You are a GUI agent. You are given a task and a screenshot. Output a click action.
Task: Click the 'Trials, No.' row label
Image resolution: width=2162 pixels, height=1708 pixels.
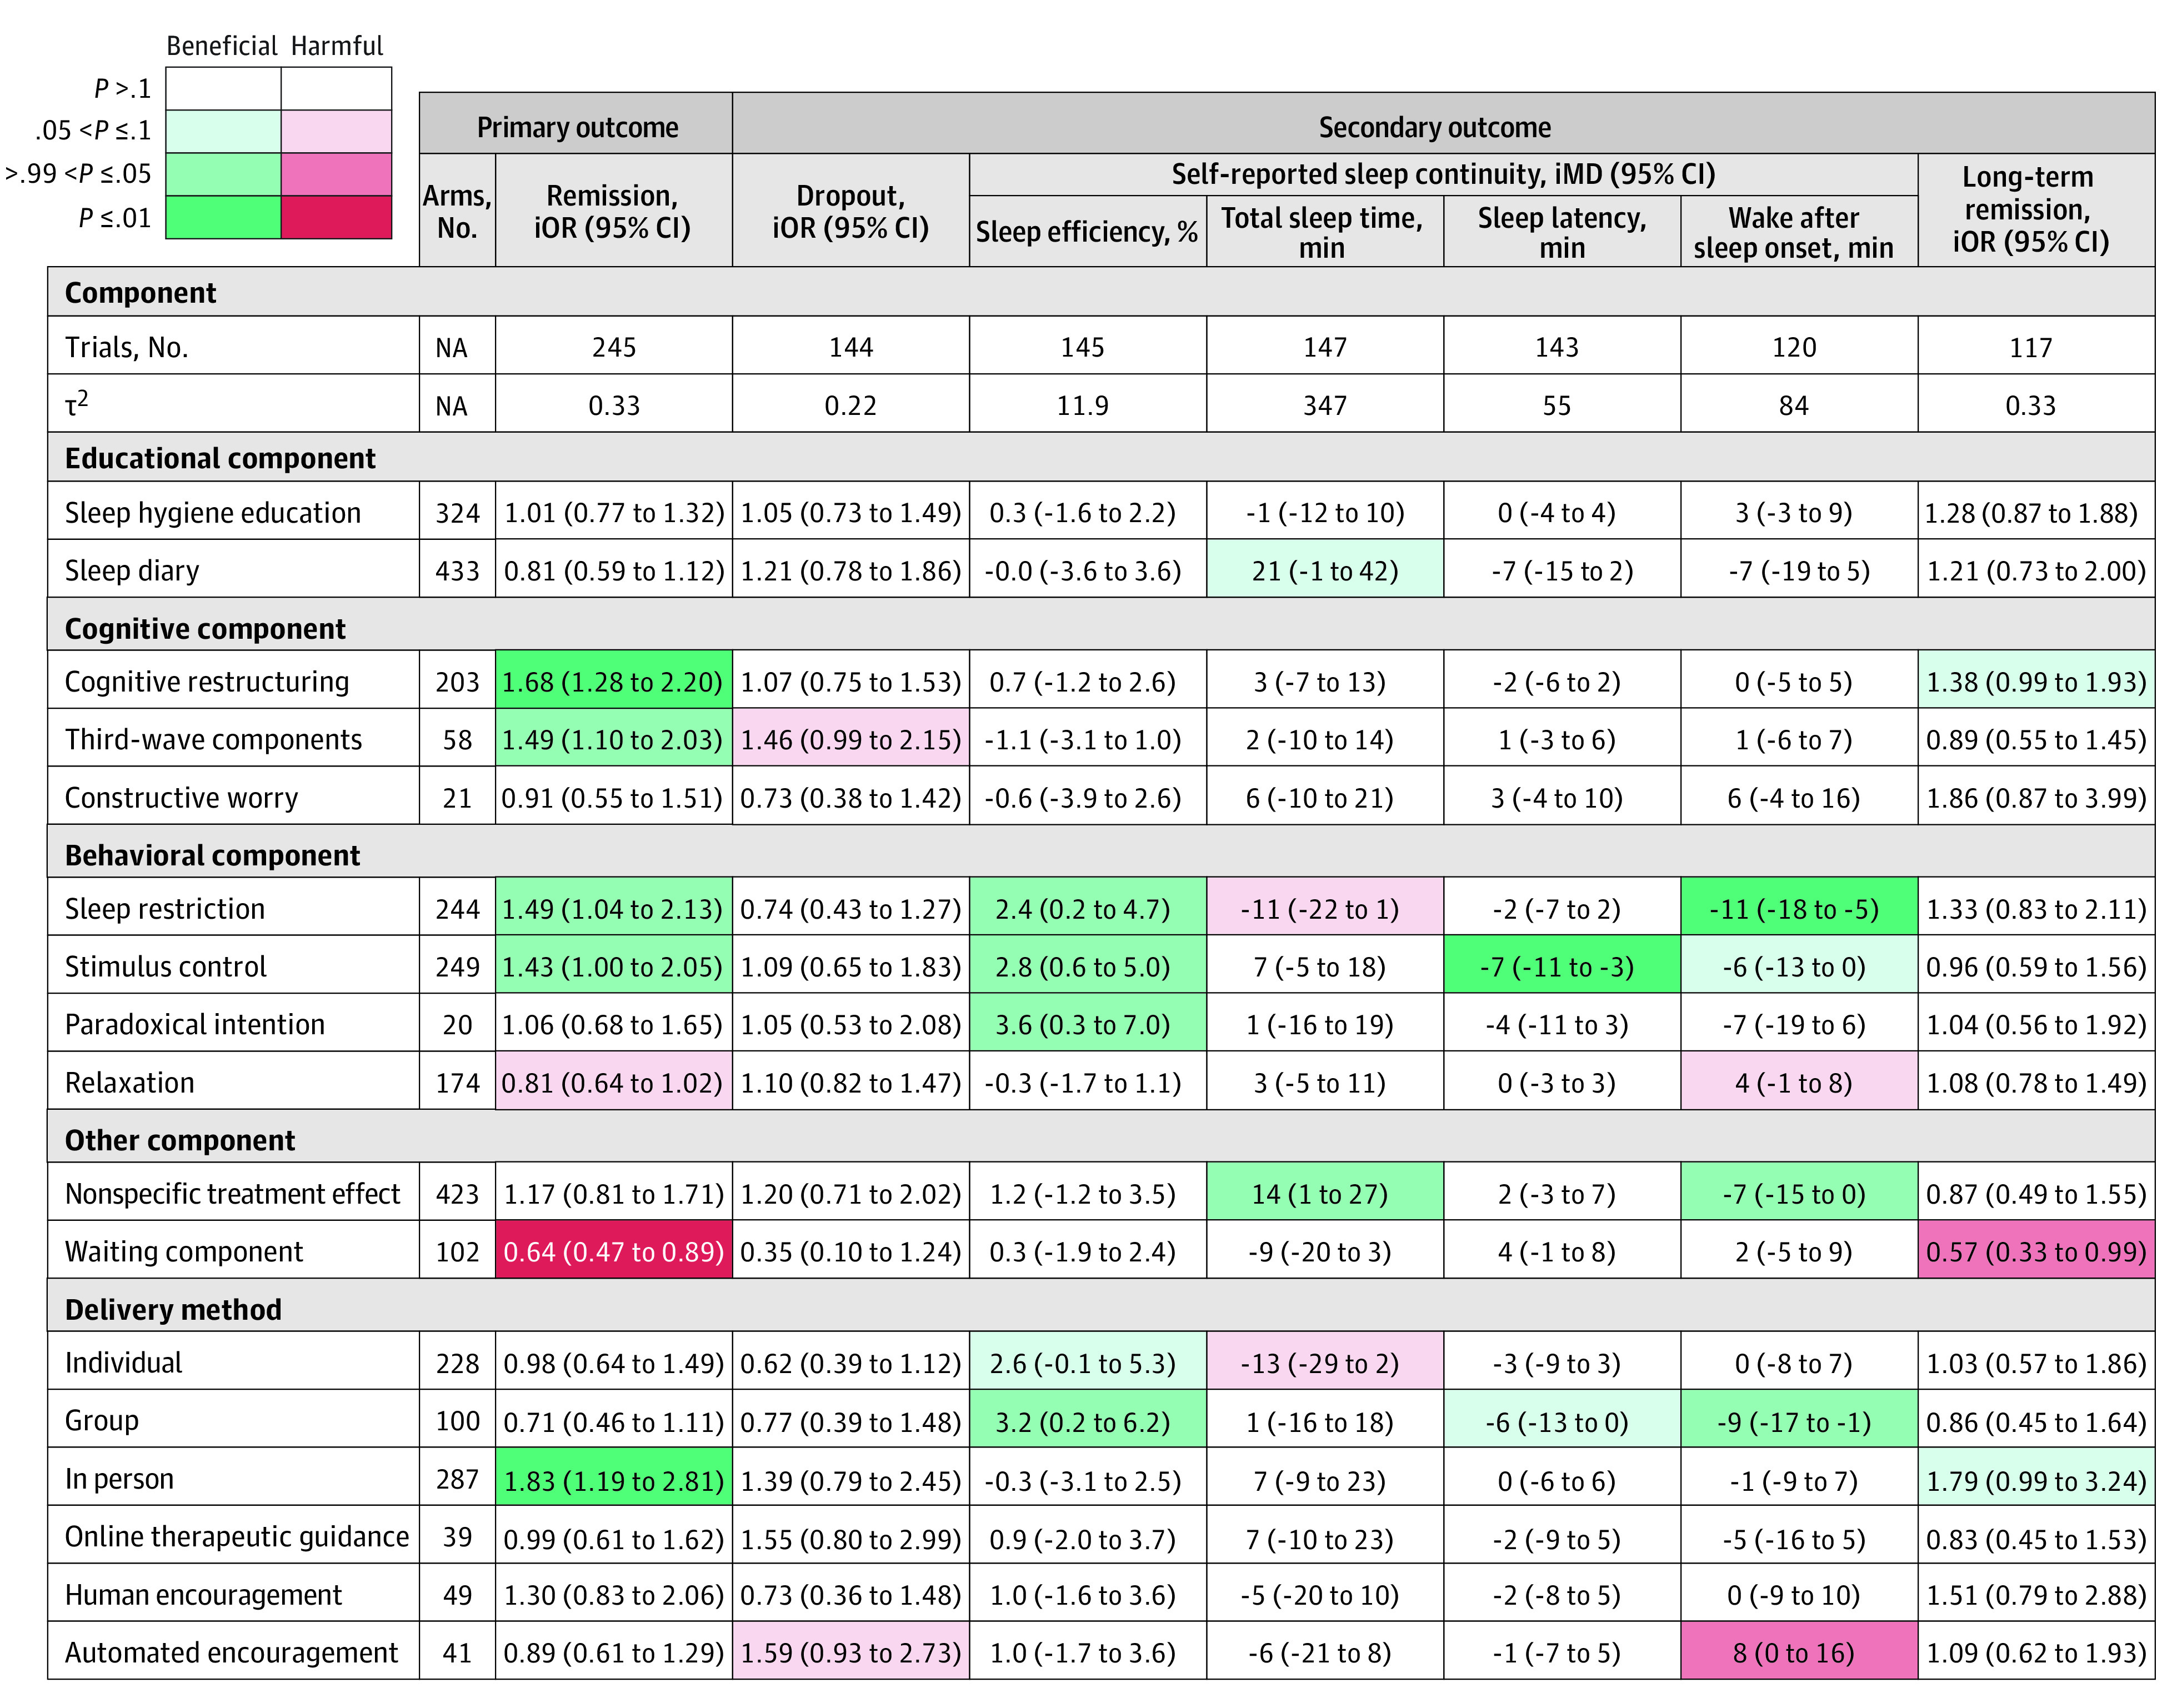point(127,347)
